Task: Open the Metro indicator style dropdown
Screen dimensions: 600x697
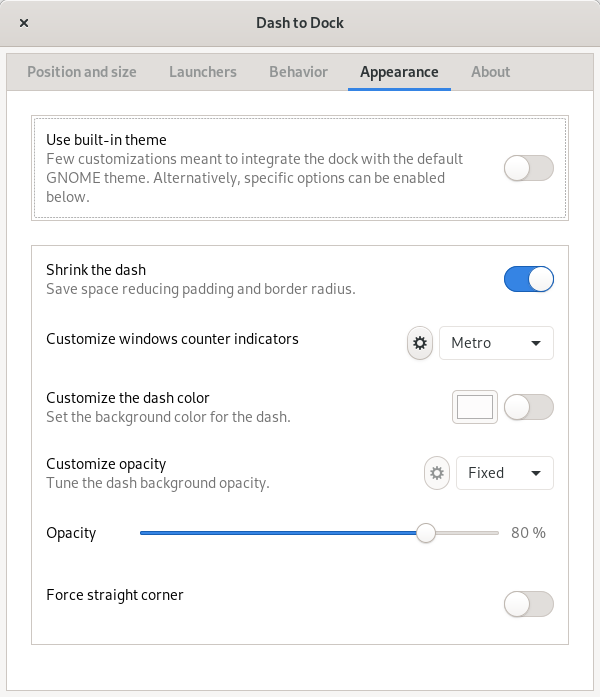Action: (x=496, y=343)
